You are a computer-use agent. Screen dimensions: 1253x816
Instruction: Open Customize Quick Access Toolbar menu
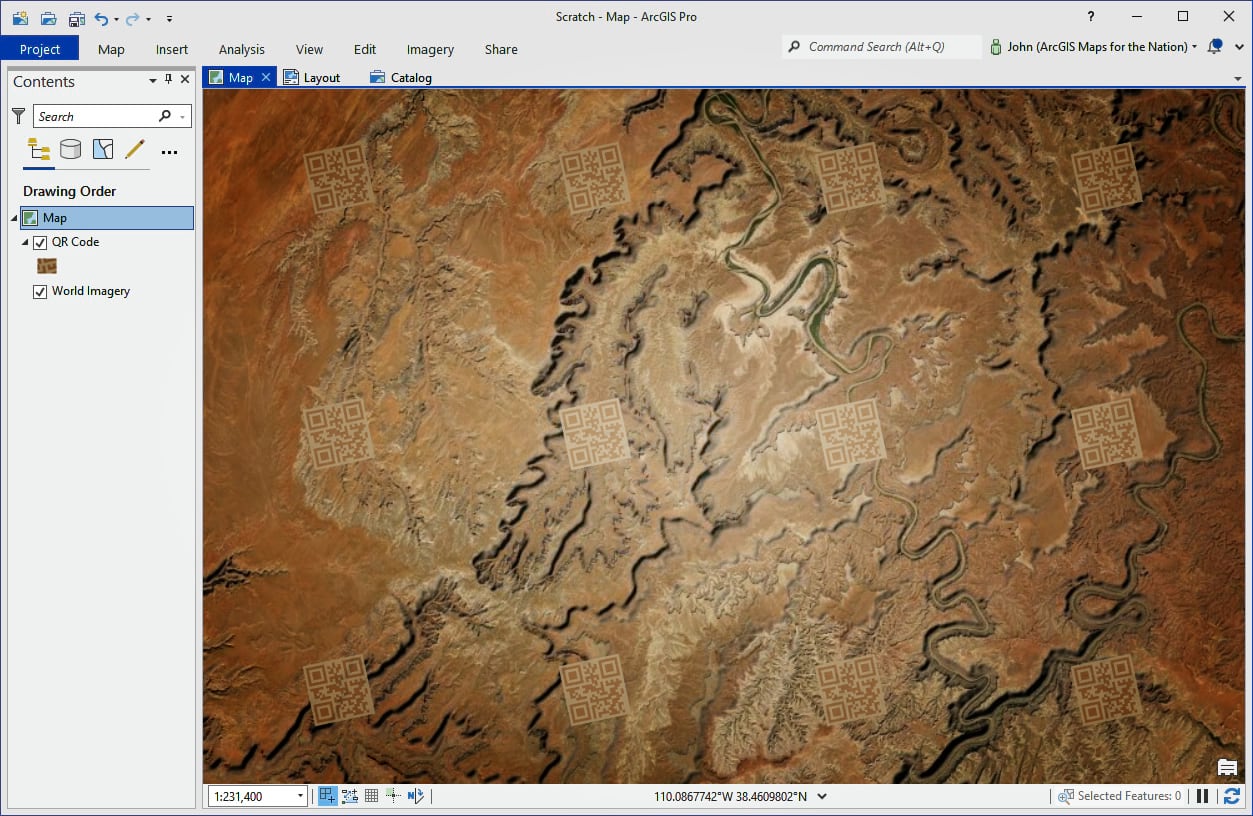[x=169, y=19]
